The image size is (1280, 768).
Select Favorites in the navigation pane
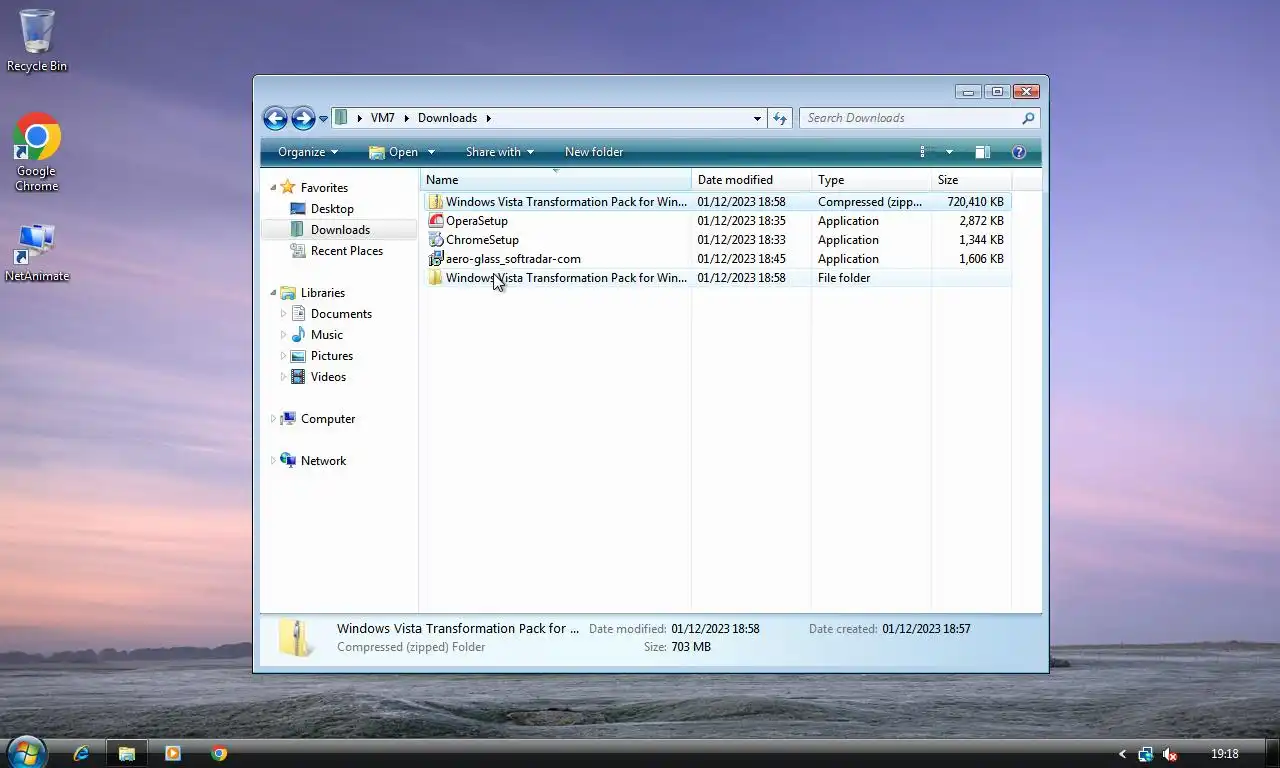pos(324,187)
